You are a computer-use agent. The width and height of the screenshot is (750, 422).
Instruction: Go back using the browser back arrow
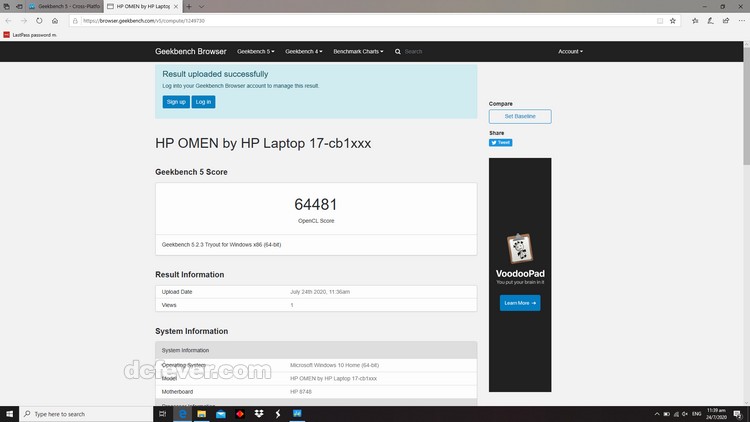[9, 21]
